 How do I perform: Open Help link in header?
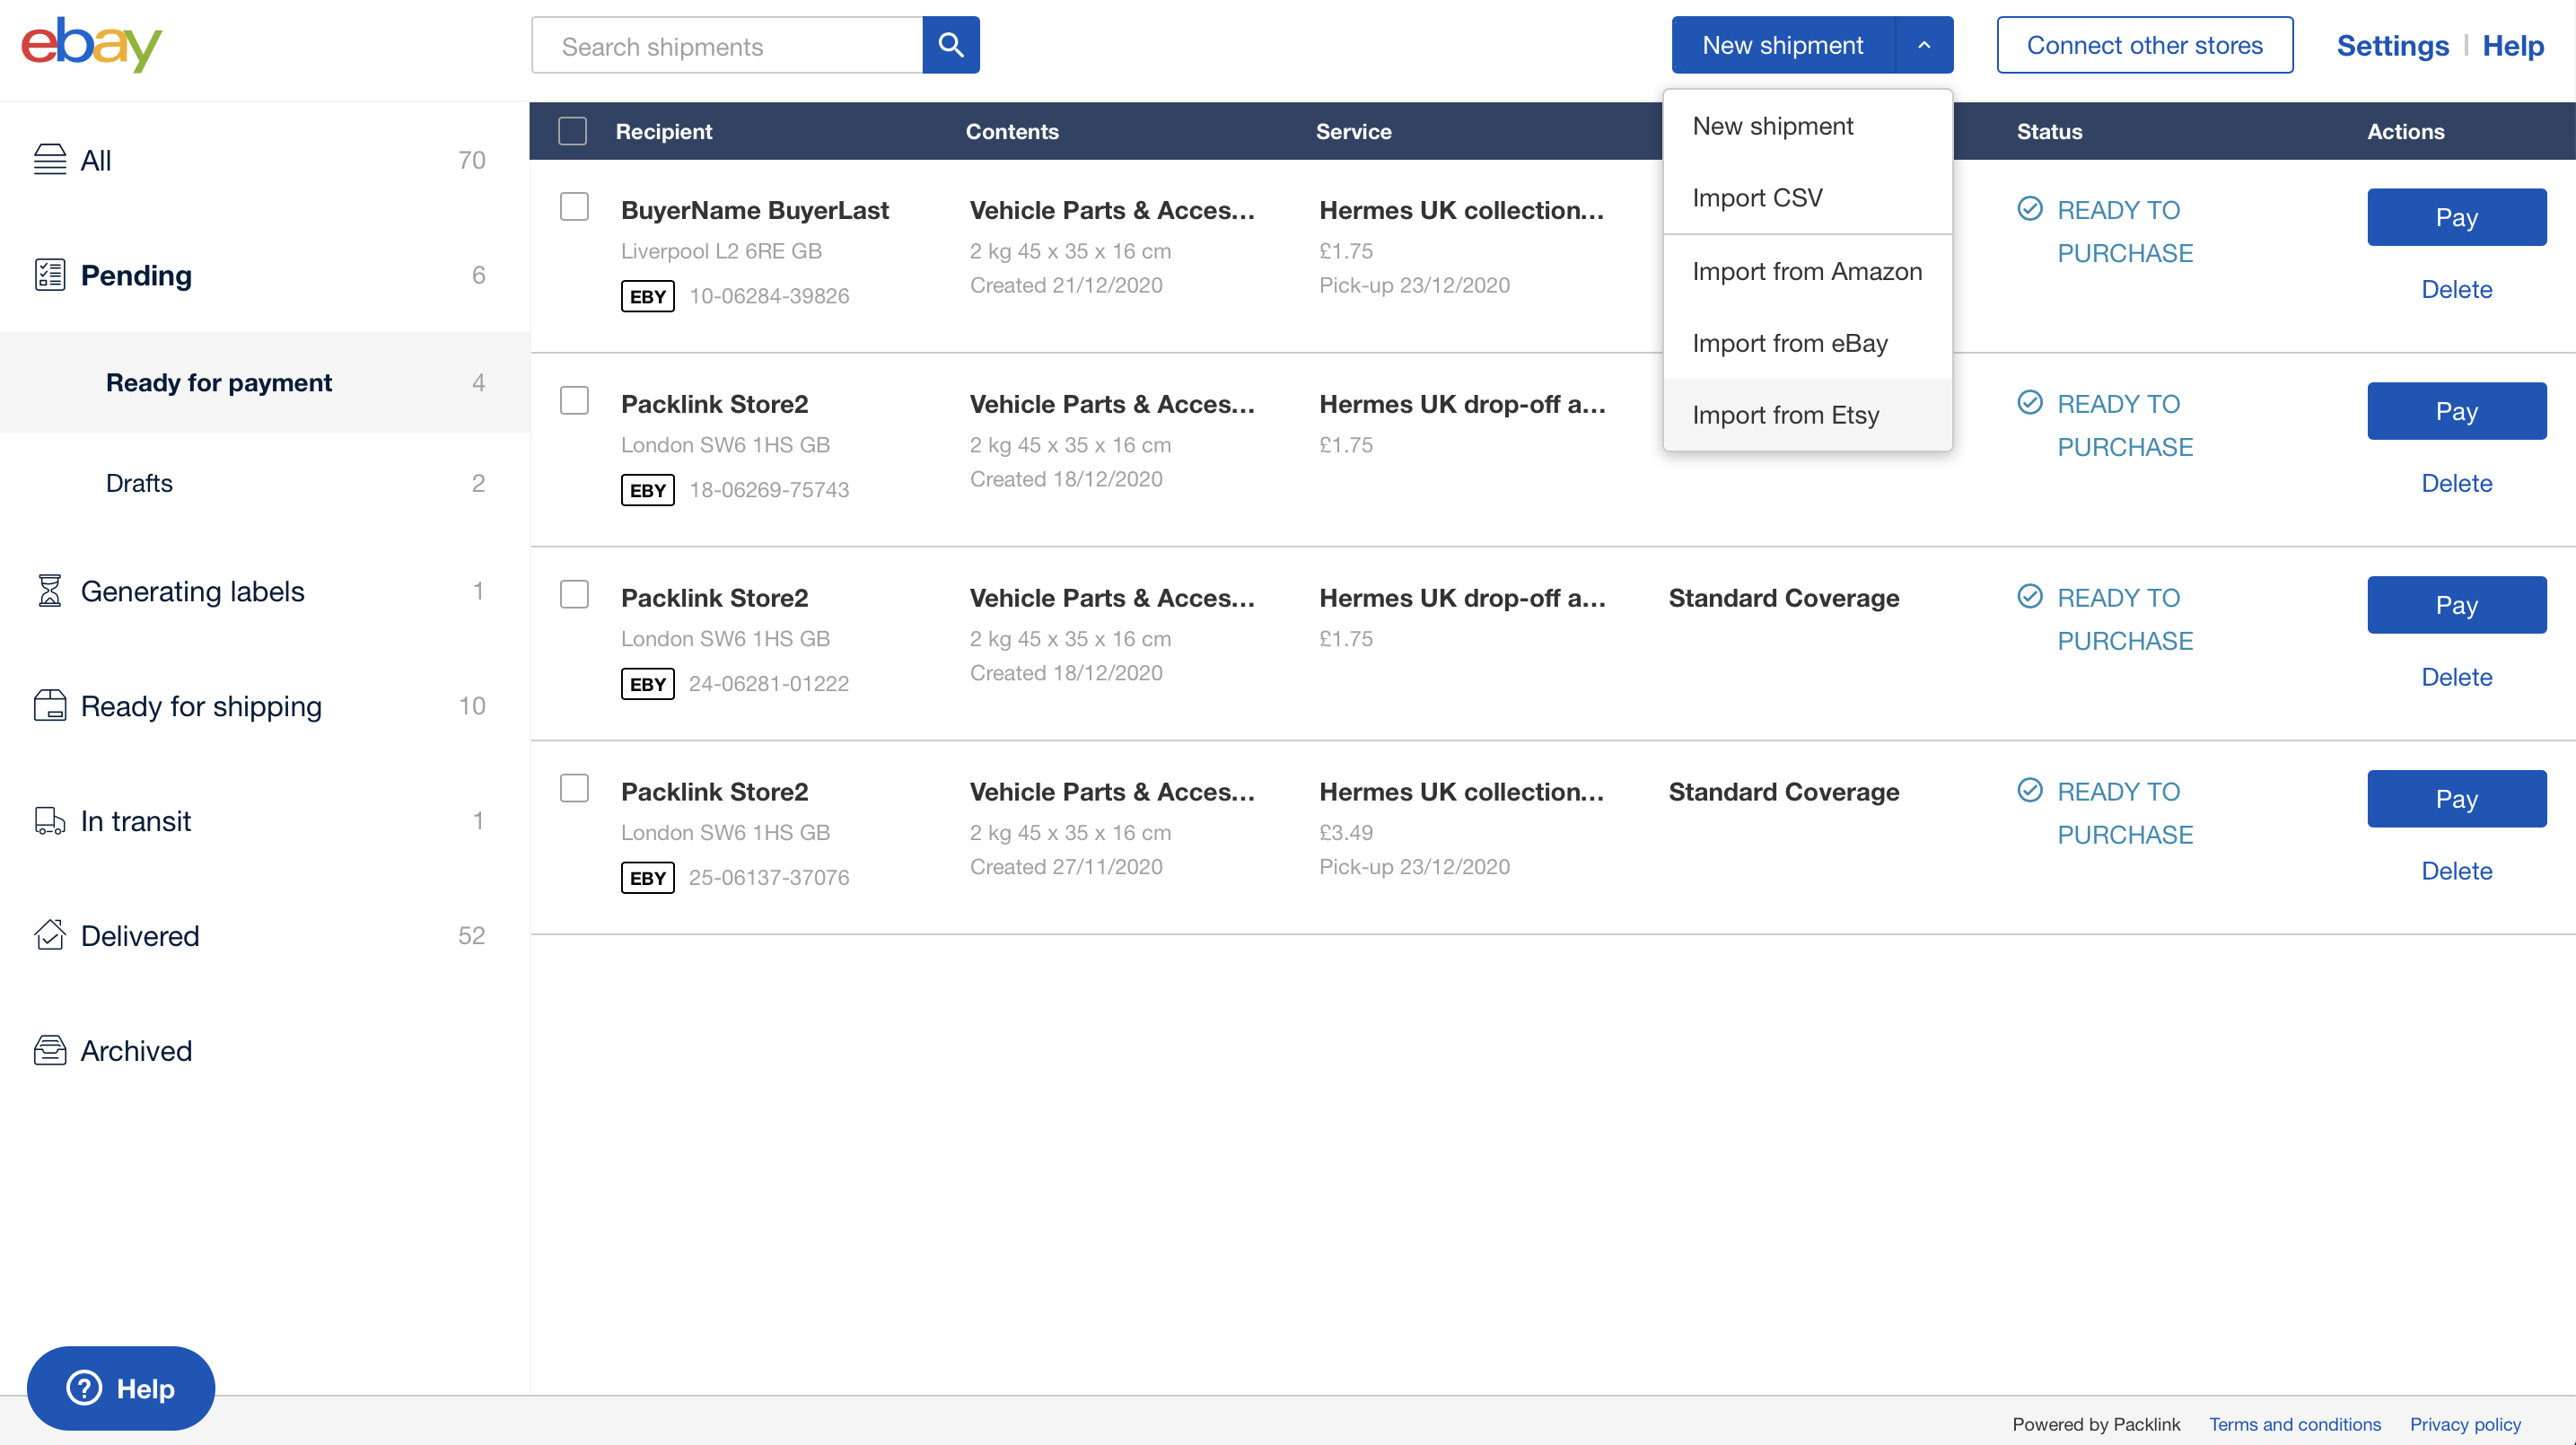pos(2513,46)
